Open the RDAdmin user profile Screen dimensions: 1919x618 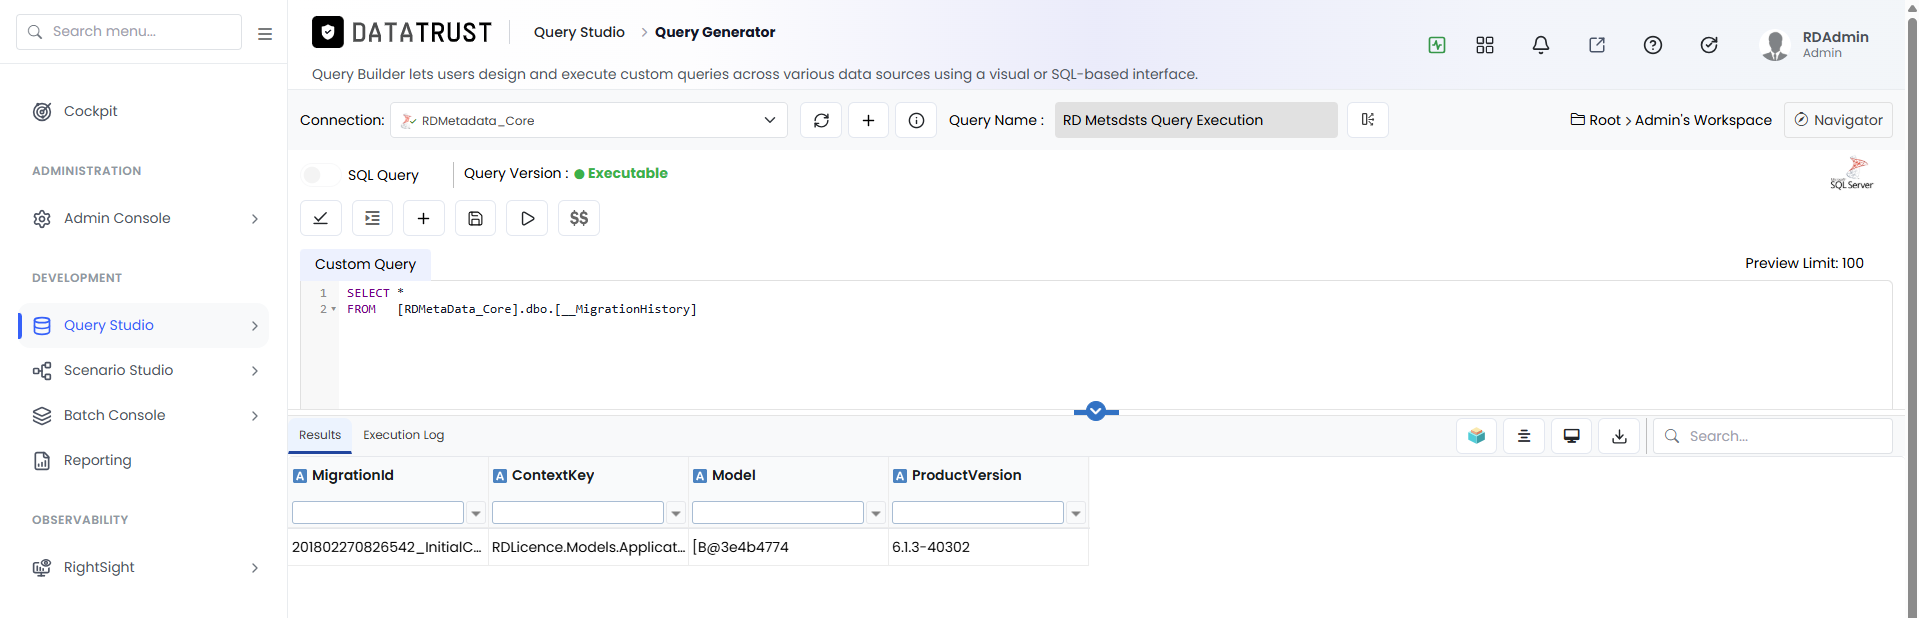tap(1815, 45)
